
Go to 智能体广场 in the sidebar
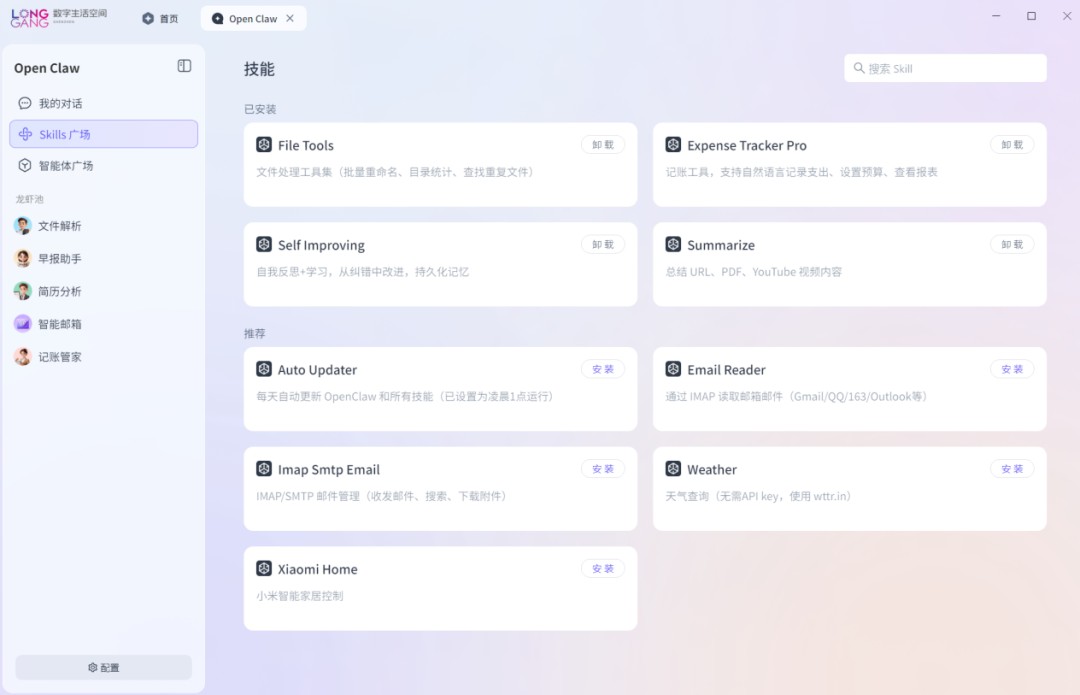(x=65, y=166)
